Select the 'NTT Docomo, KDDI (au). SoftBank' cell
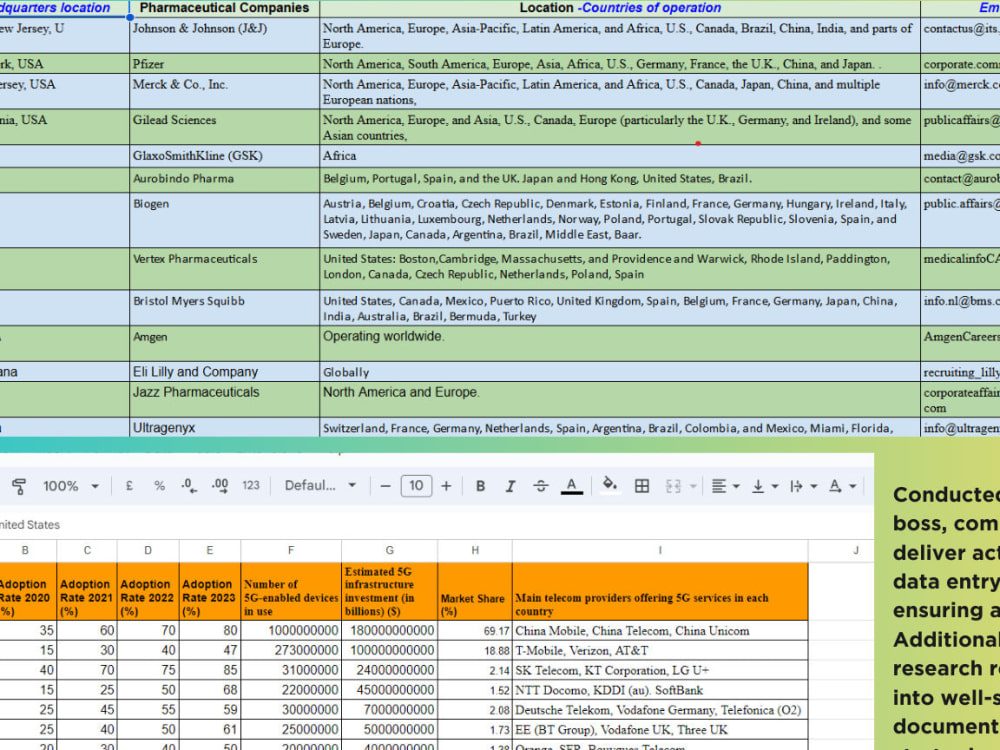 [660, 690]
